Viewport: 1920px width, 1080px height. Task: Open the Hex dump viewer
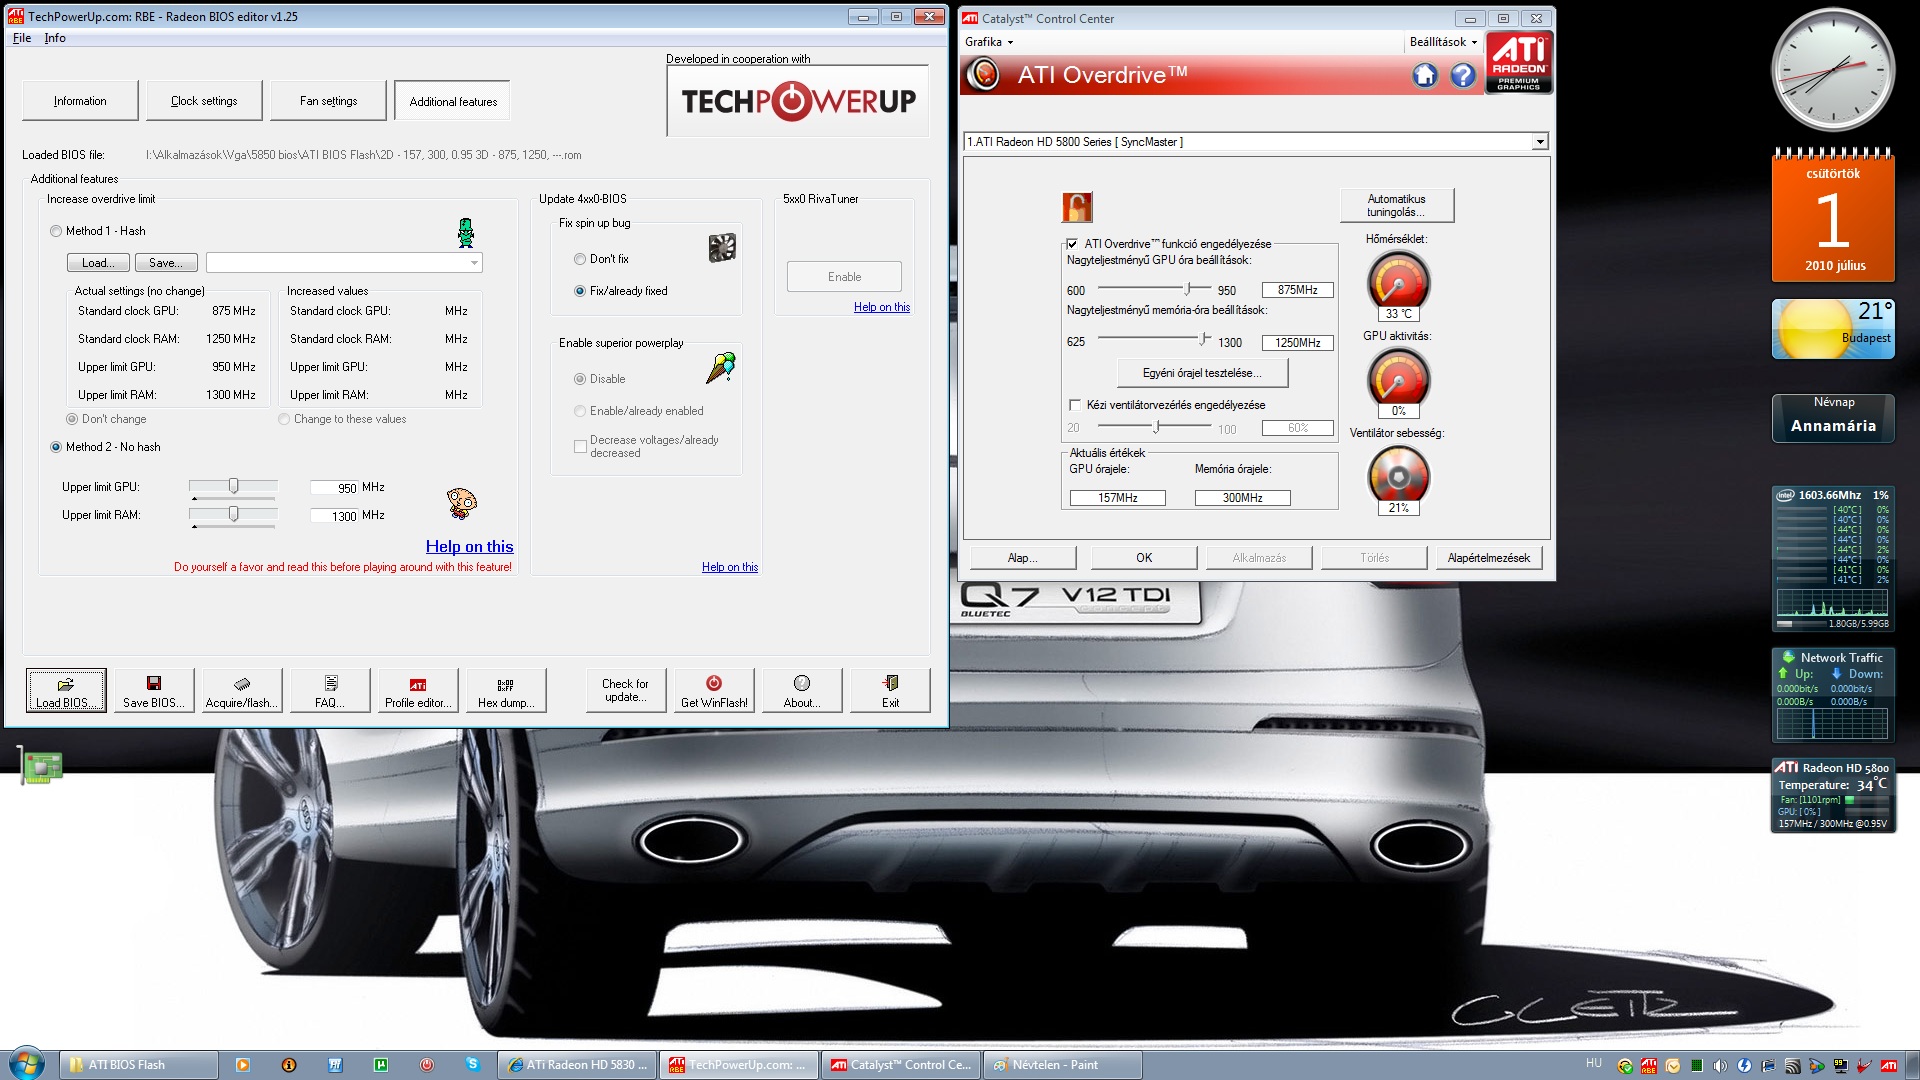(506, 690)
